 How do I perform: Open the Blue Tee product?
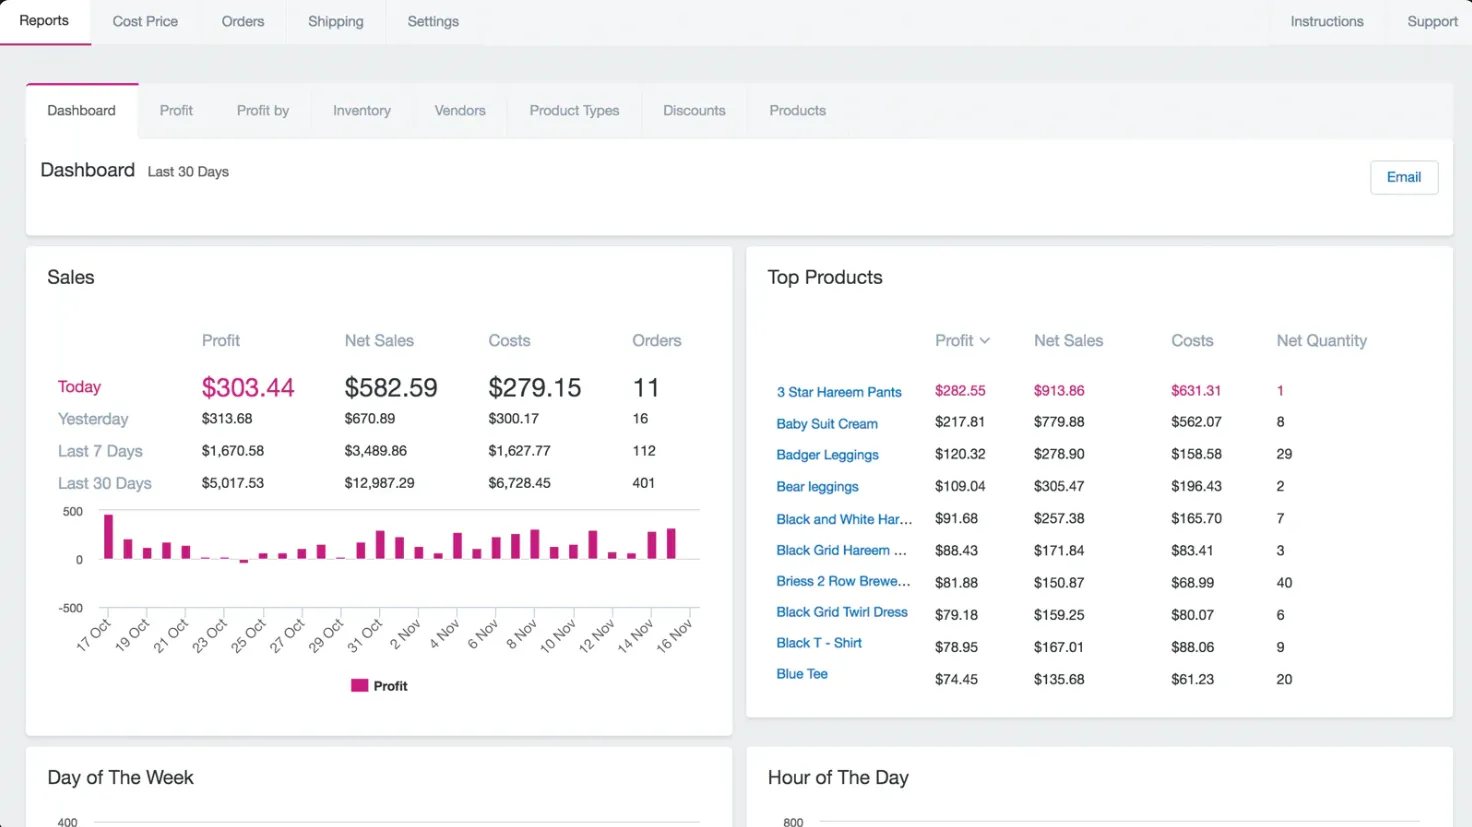(x=802, y=674)
